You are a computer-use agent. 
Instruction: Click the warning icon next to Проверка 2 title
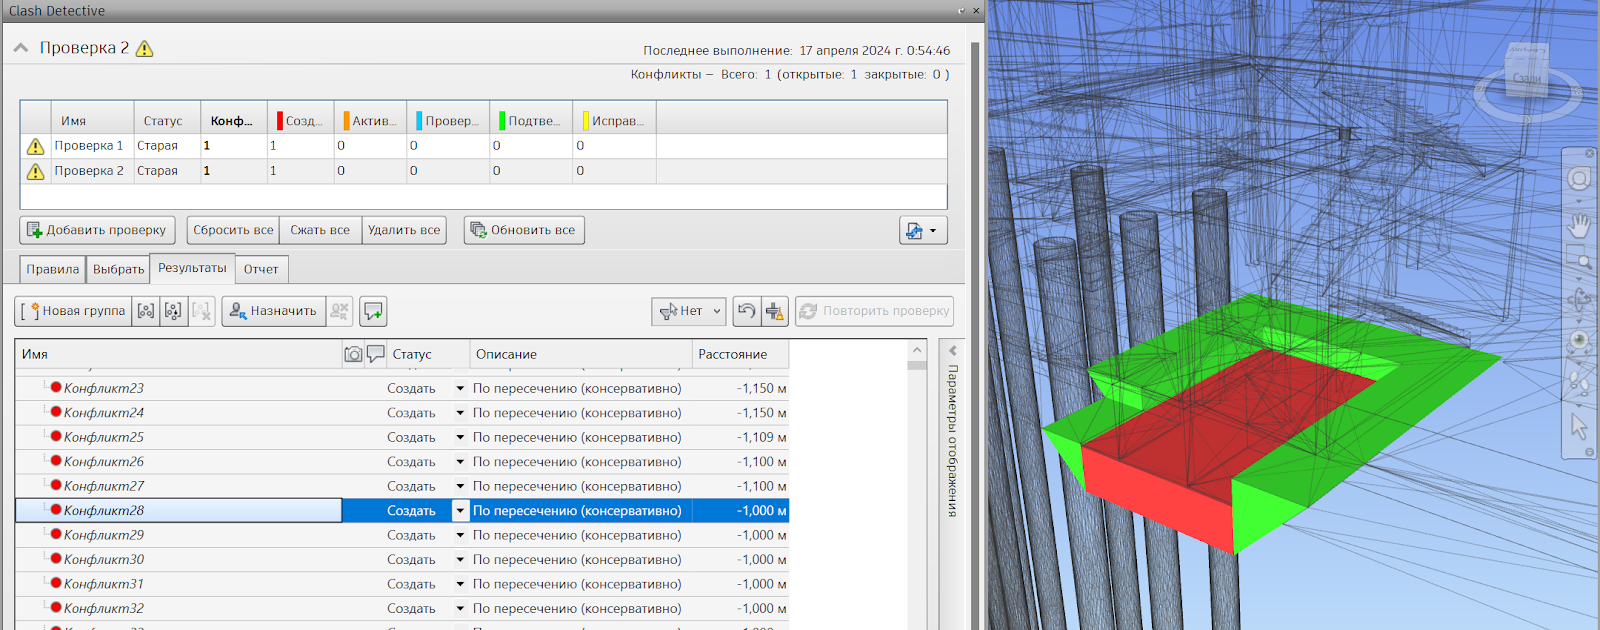[145, 48]
